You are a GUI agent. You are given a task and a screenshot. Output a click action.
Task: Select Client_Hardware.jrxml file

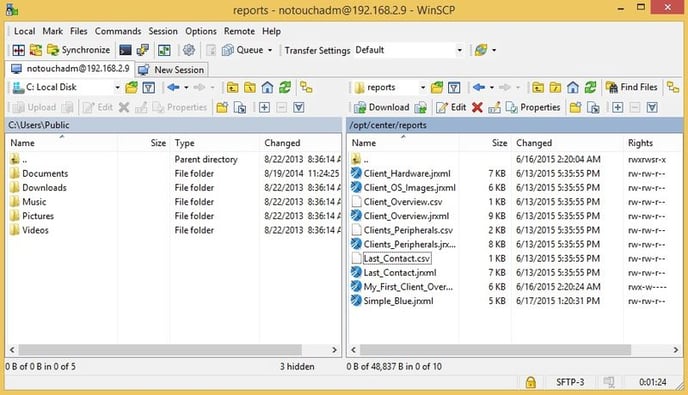407,173
